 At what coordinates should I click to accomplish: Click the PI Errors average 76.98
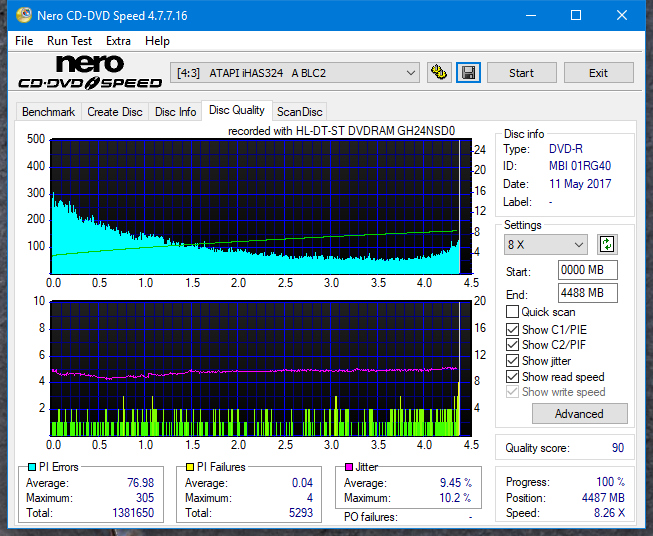(x=140, y=483)
